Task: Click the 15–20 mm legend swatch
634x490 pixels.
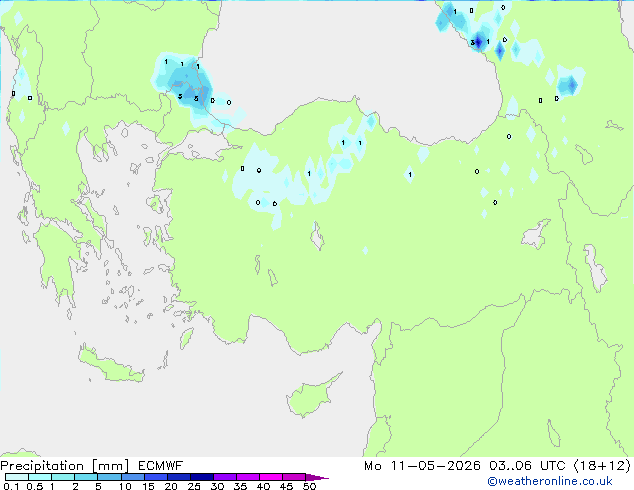Action: click(x=156, y=477)
